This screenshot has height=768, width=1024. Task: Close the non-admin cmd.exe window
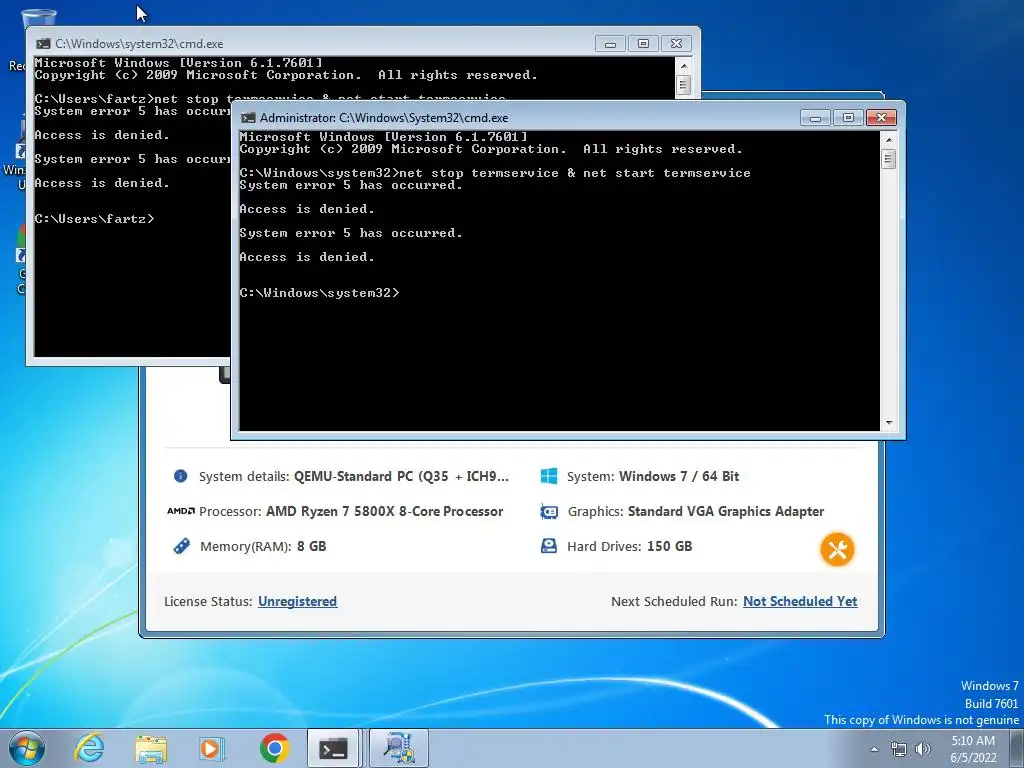(x=676, y=44)
